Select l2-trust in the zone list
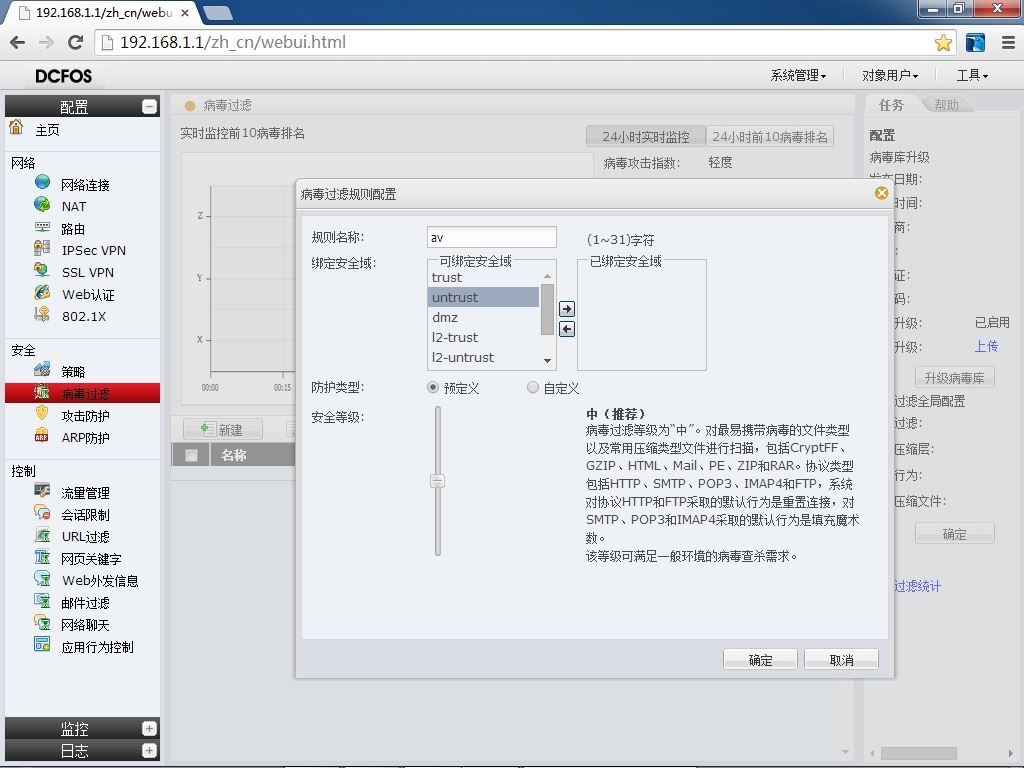 pos(483,338)
